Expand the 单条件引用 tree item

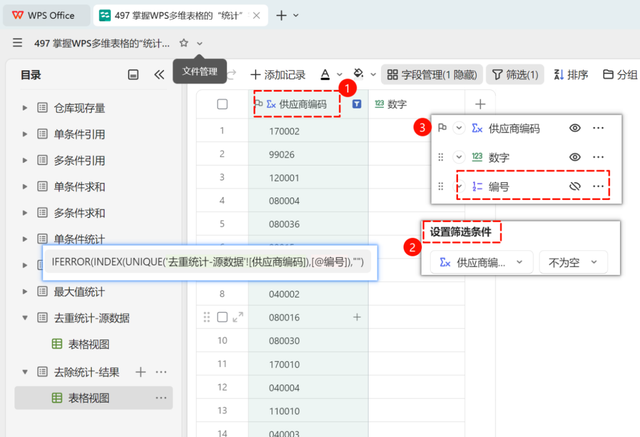point(24,134)
